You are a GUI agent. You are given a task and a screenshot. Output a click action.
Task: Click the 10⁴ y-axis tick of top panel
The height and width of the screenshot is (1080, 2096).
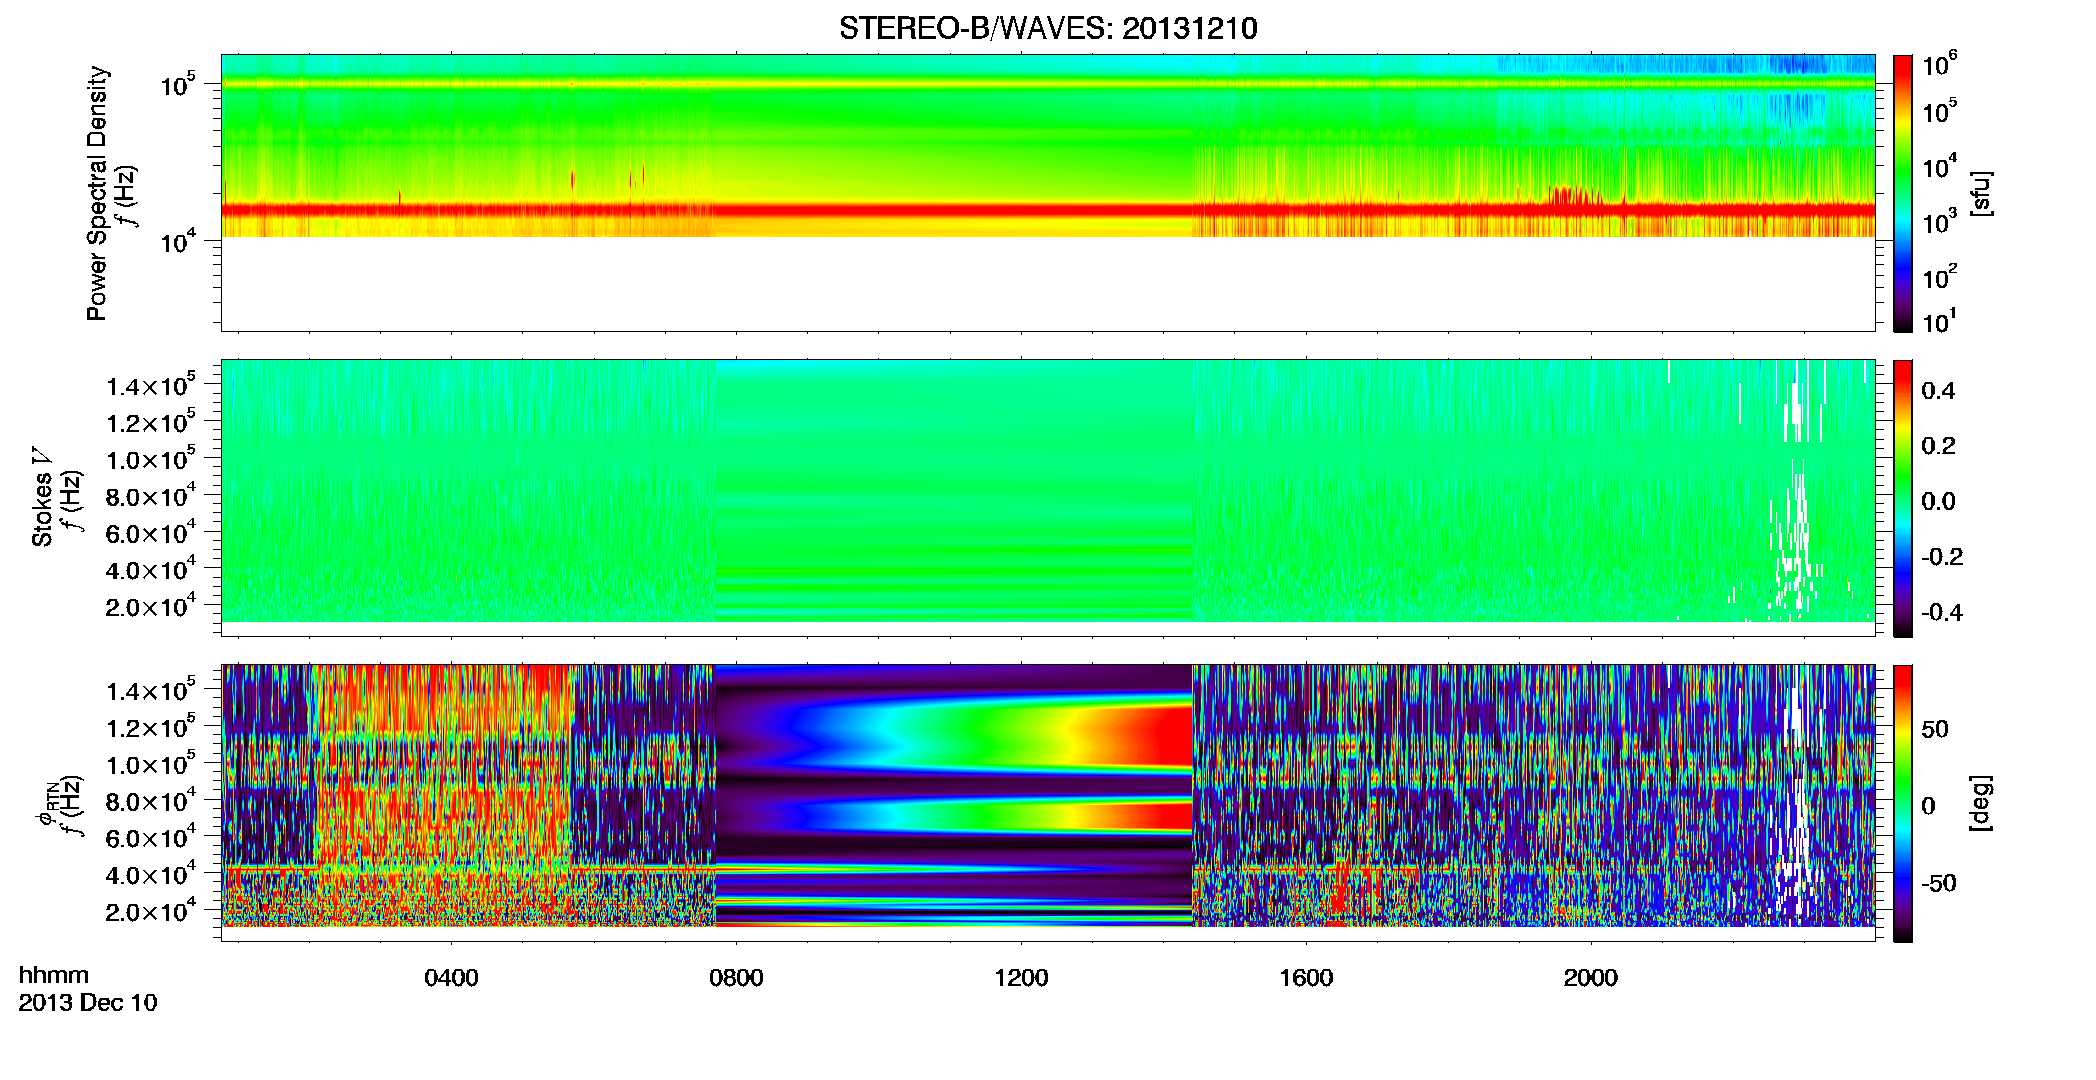(178, 241)
